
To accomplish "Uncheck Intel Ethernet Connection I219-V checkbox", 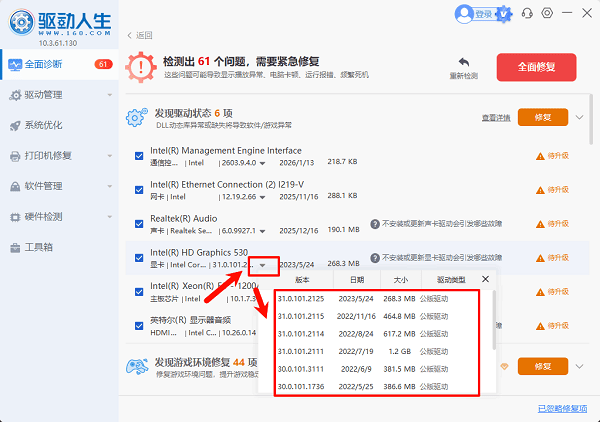I will (139, 190).
